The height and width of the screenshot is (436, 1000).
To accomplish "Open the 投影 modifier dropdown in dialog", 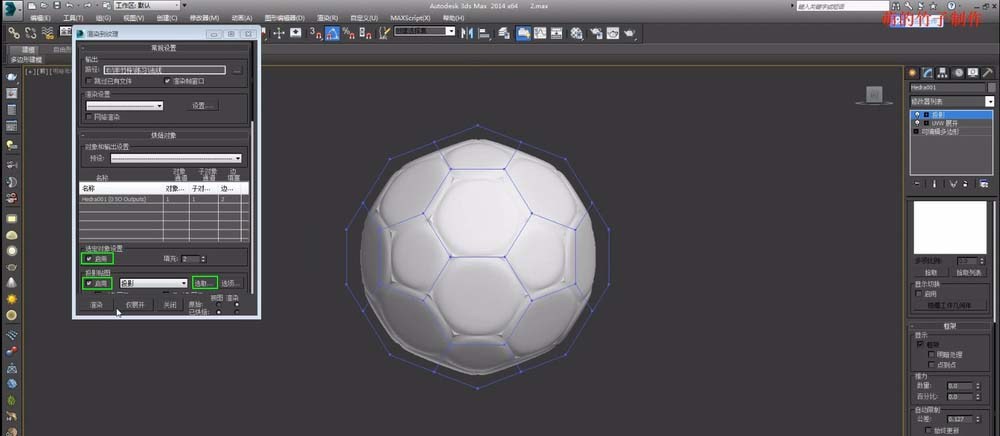I will pyautogui.click(x=153, y=284).
